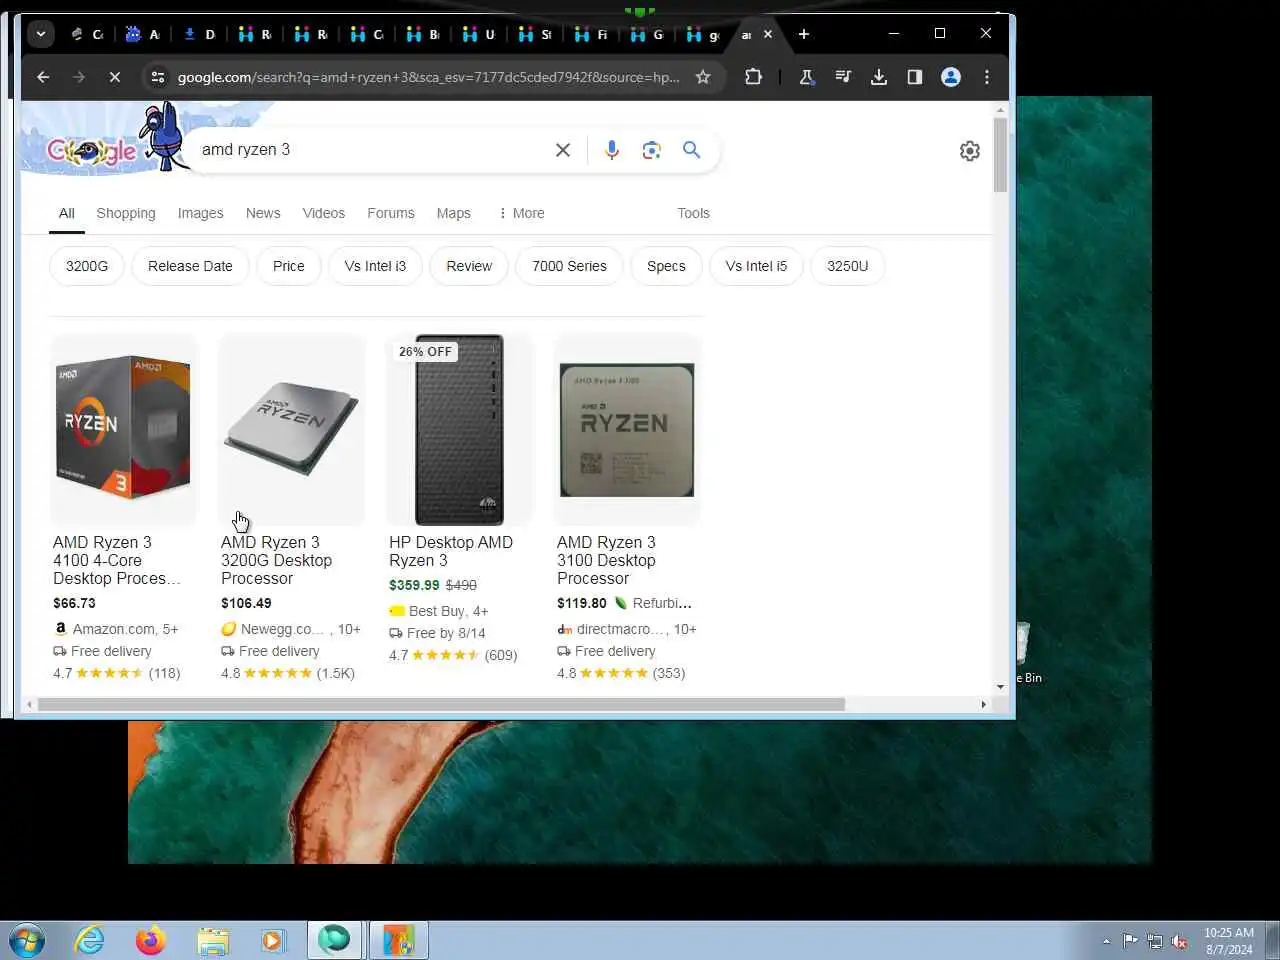Search by image with Google Lens
The width and height of the screenshot is (1280, 960).
pyautogui.click(x=652, y=150)
